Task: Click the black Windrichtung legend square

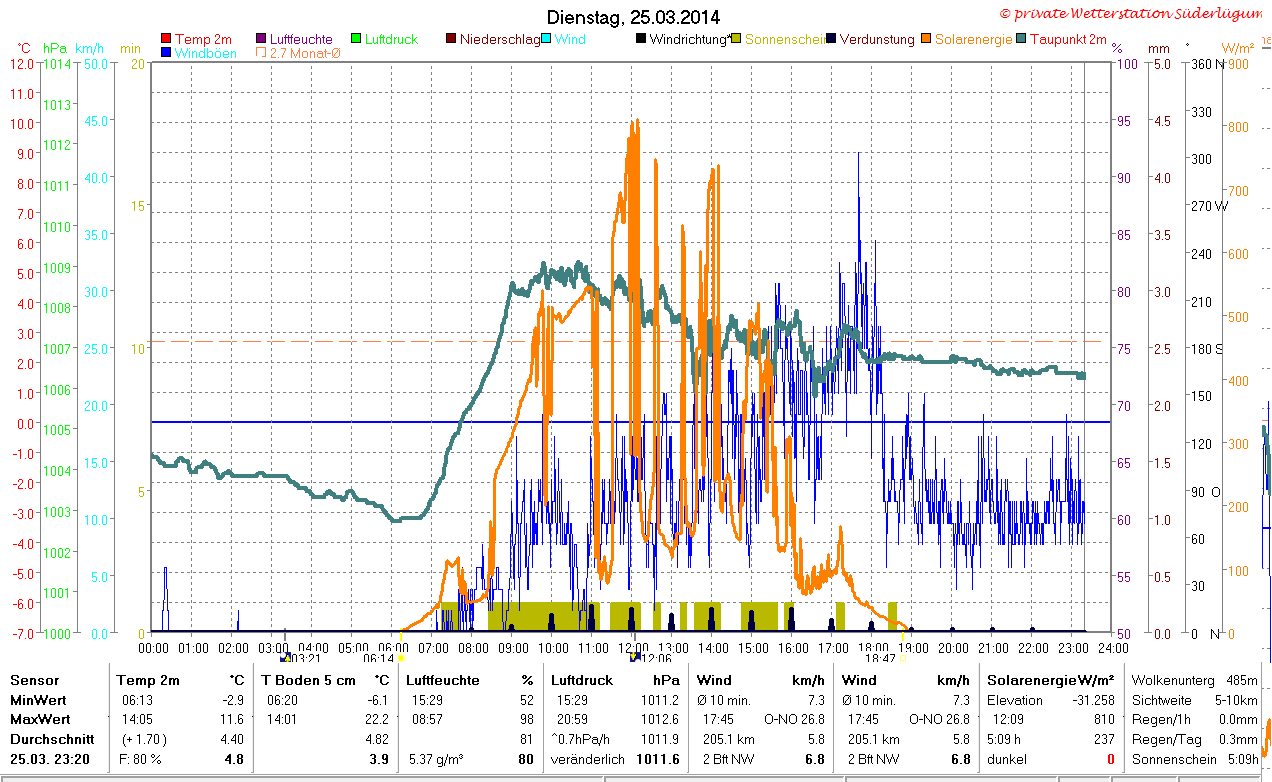Action: tap(641, 39)
